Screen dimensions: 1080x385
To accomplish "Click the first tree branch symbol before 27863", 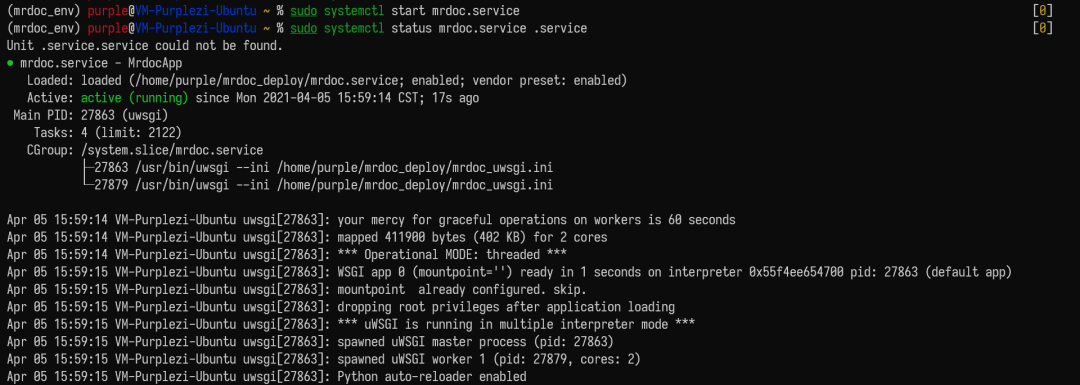I will coord(87,168).
